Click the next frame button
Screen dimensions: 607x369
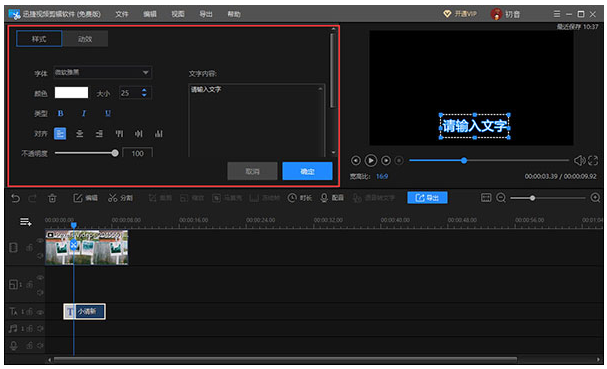pos(386,160)
